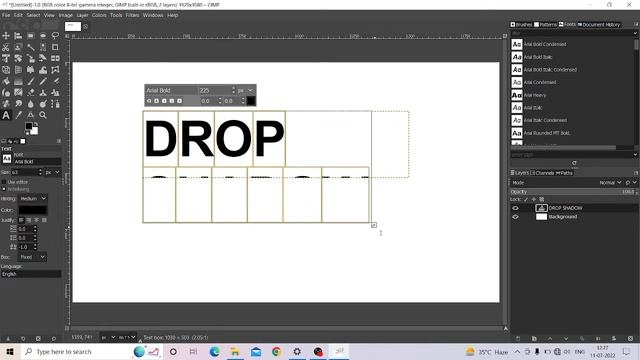Select the Clone stamp tool
The image size is (640, 360).
[43, 93]
